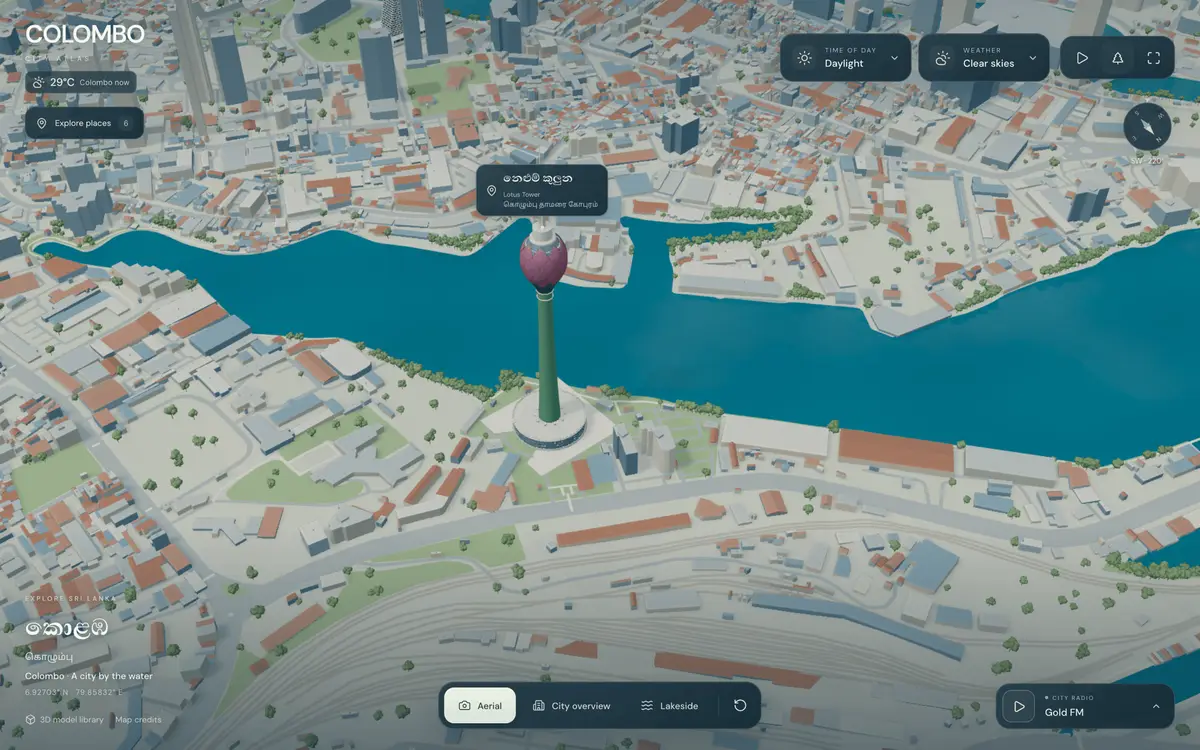Click the SW 220° heading readout
Screen dimensions: 1200x750
pyautogui.click(x=1147, y=161)
